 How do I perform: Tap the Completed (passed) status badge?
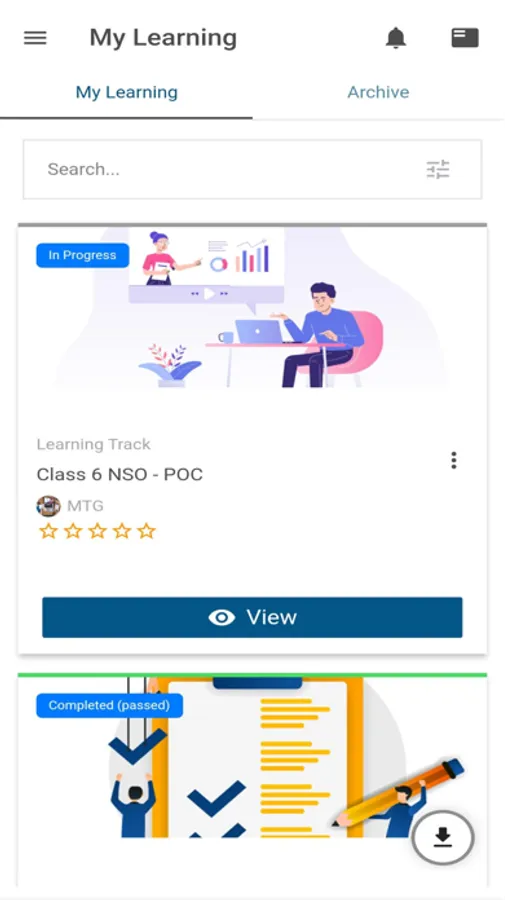coord(109,705)
